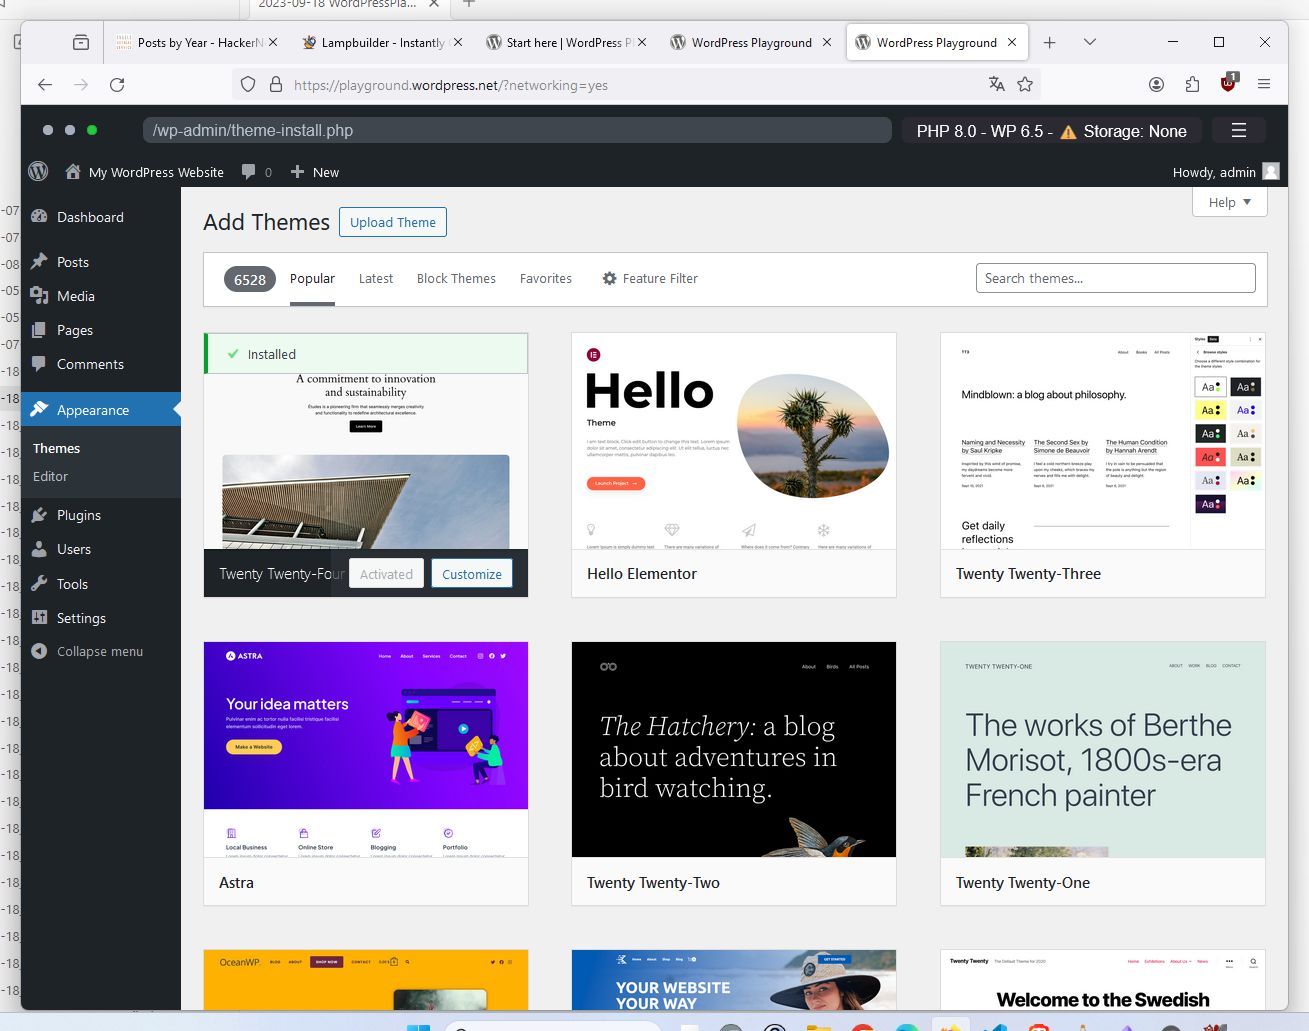Open the Hello Elementor theme thumbnail

click(734, 441)
